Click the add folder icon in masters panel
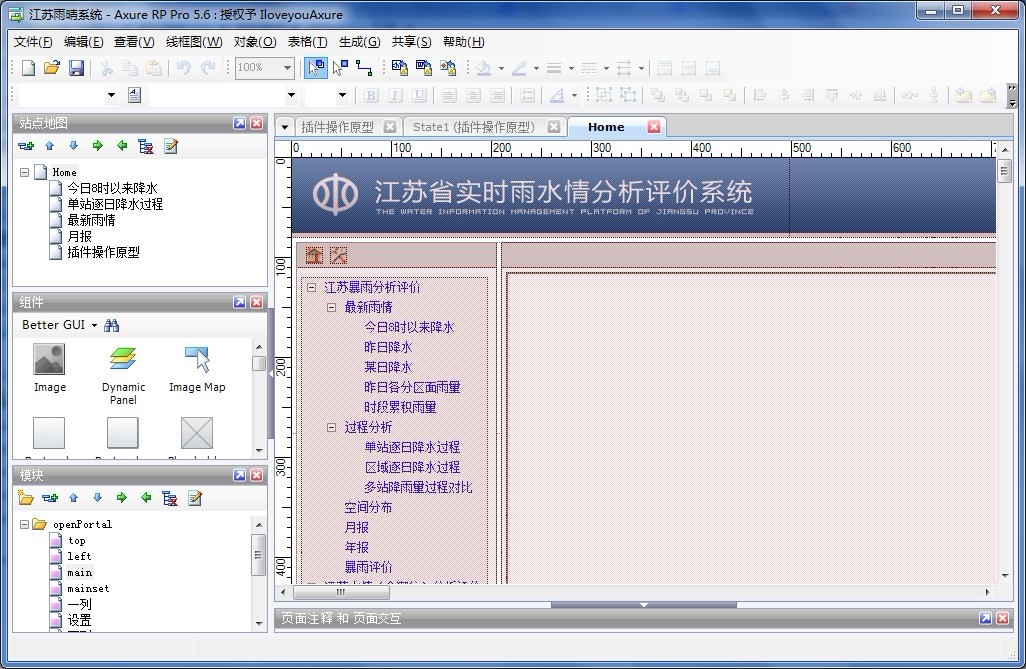 (x=26, y=498)
